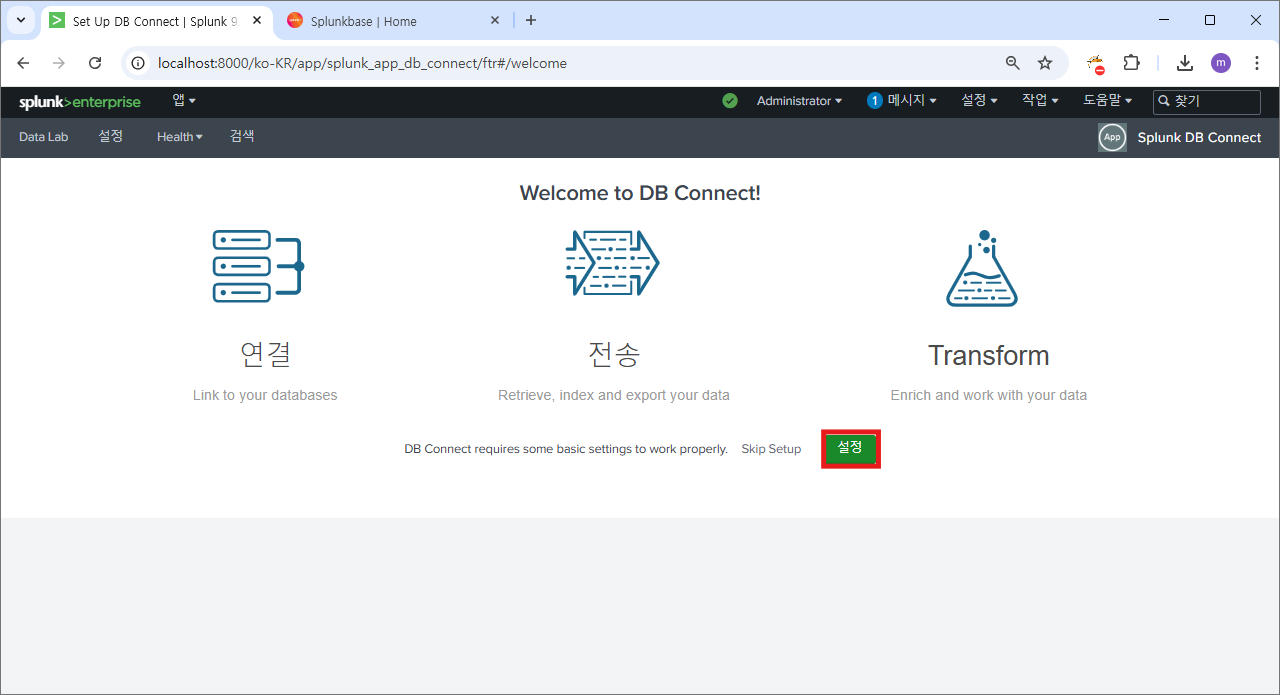
Task: Click the Splunk DB Connect App icon
Action: [x=1112, y=138]
